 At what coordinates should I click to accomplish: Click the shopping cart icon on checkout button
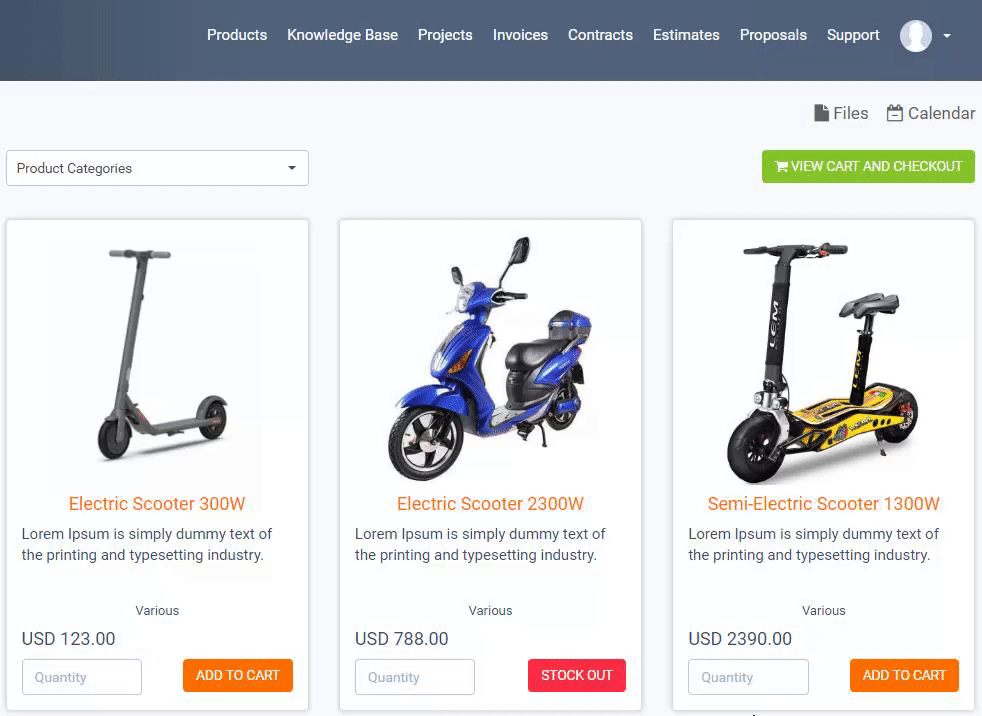click(781, 167)
